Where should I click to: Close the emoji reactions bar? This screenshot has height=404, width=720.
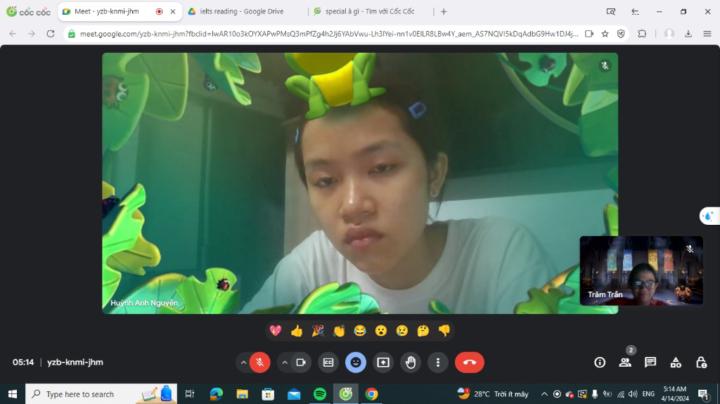tap(356, 363)
